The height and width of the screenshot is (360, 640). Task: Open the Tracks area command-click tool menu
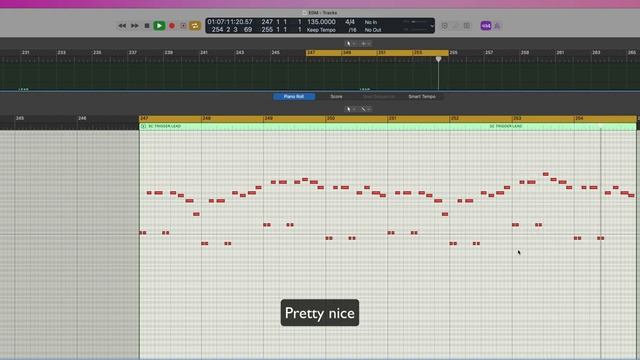pos(365,44)
